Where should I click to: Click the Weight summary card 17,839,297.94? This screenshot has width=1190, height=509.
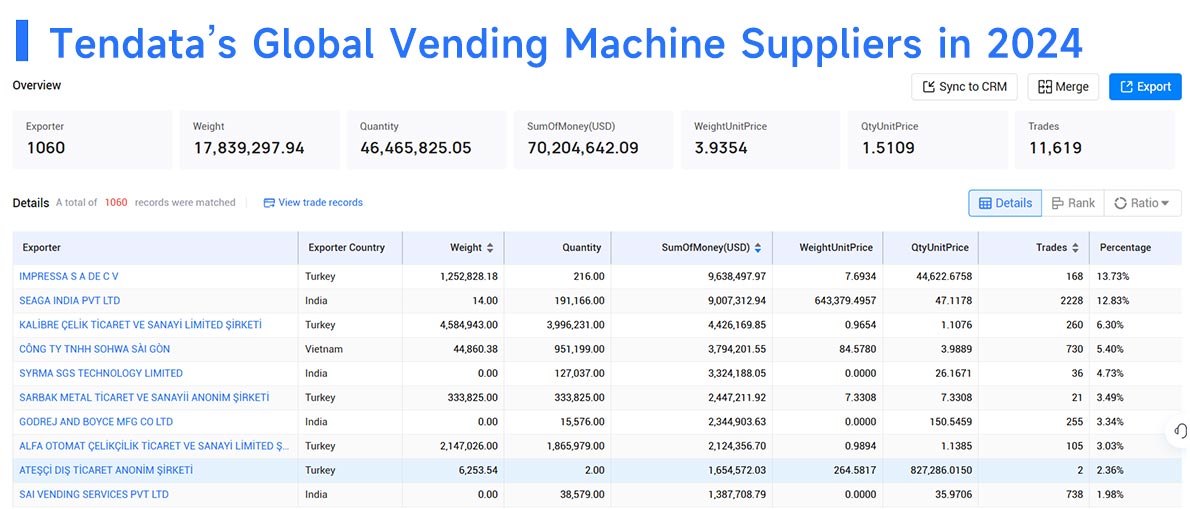tap(260, 140)
